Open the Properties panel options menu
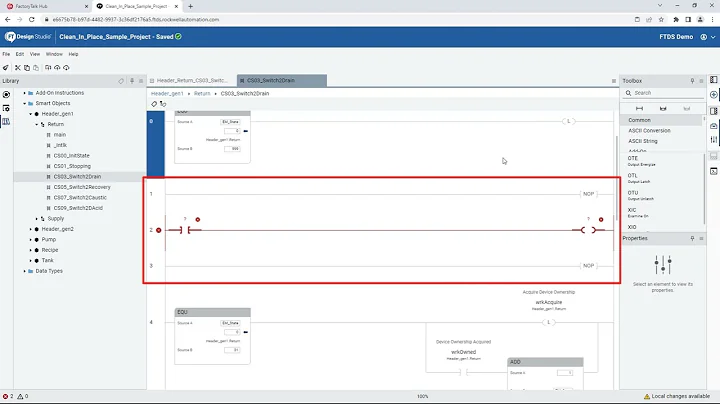This screenshot has height=404, width=720. point(701,238)
